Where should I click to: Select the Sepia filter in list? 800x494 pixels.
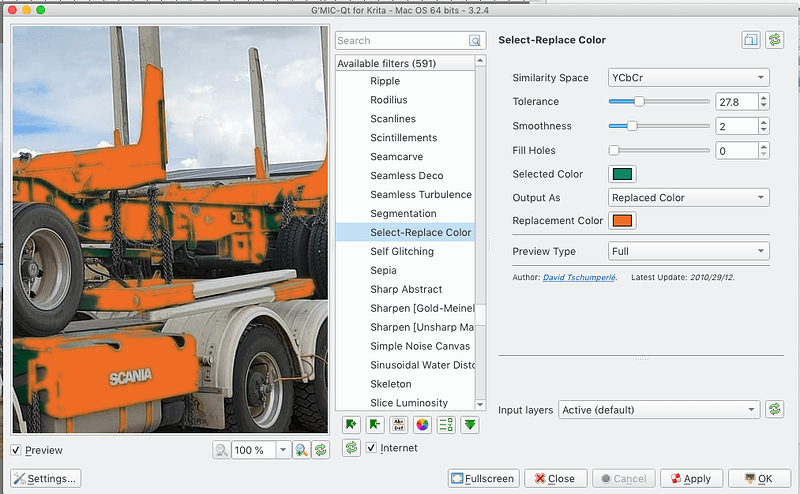tap(383, 270)
